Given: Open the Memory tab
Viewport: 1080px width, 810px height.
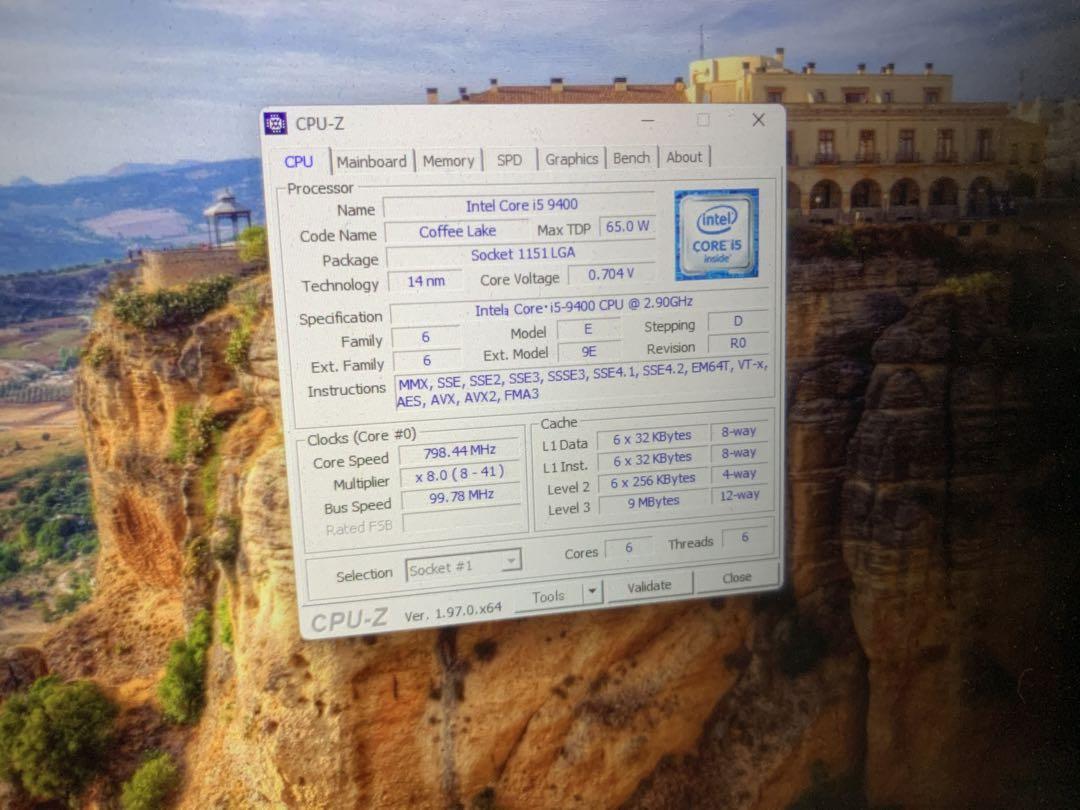Looking at the screenshot, I should pyautogui.click(x=448, y=160).
